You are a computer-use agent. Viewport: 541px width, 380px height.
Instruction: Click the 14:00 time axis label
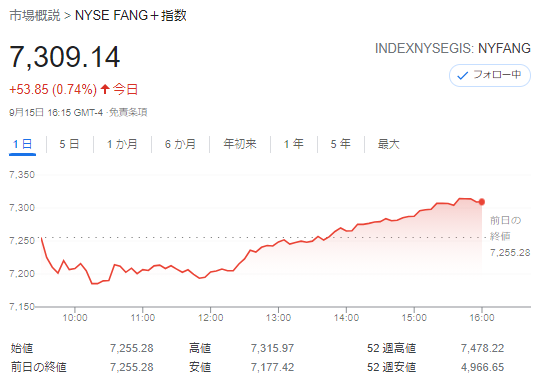[x=346, y=318]
